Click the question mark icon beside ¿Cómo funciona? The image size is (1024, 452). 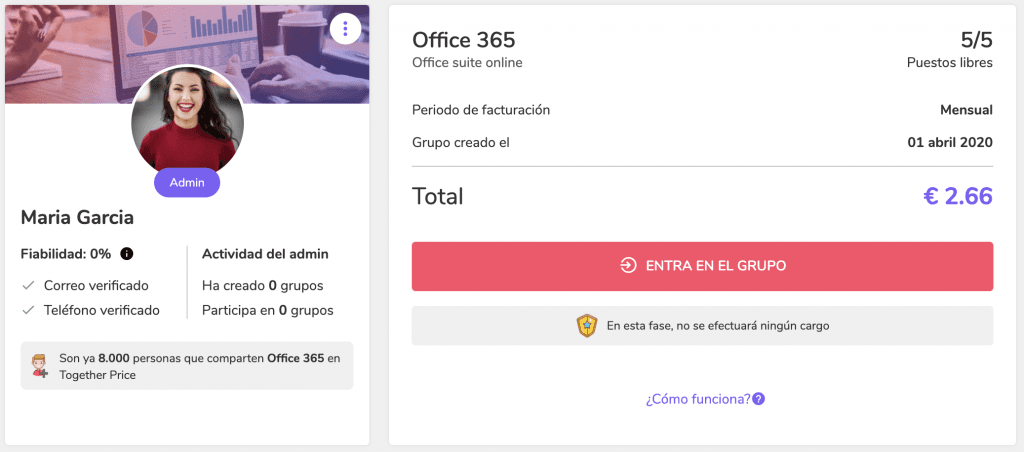click(758, 398)
